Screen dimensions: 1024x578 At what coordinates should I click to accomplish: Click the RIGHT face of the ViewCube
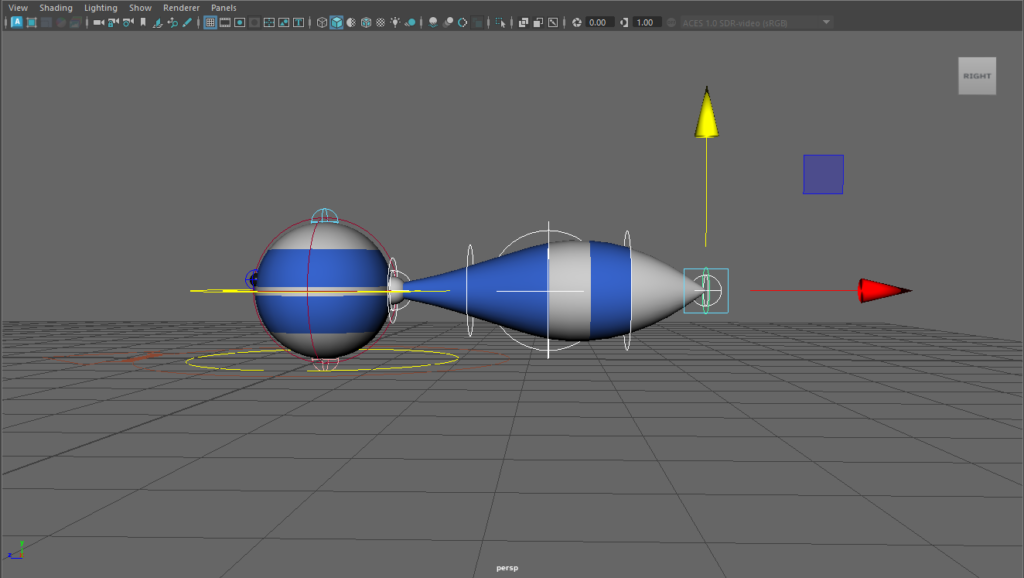coord(977,76)
